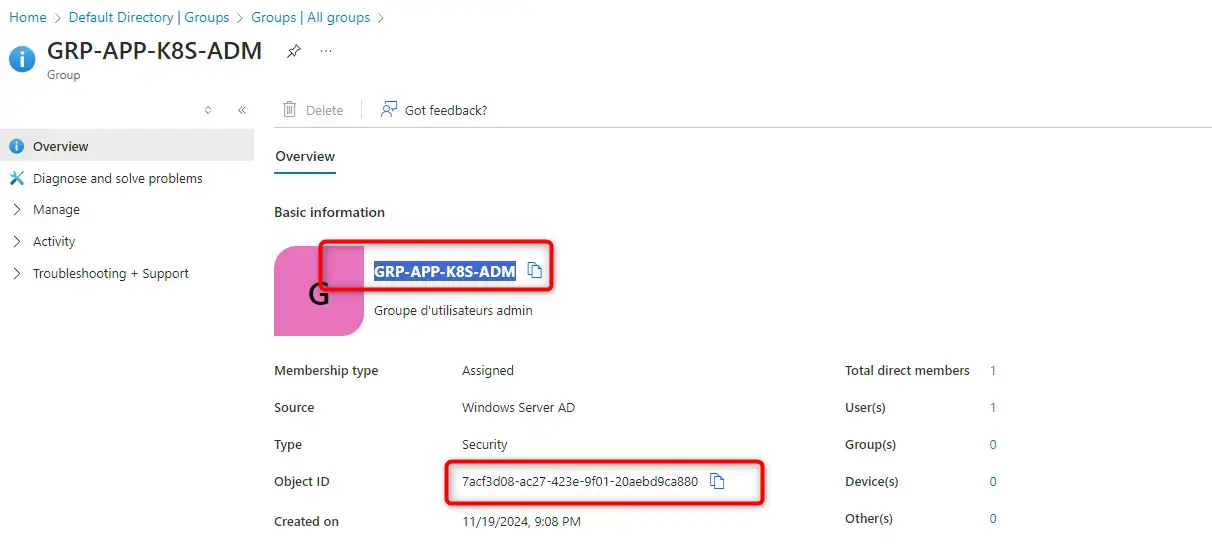Click the 'Security' type value
The height and width of the screenshot is (556, 1212).
(485, 445)
